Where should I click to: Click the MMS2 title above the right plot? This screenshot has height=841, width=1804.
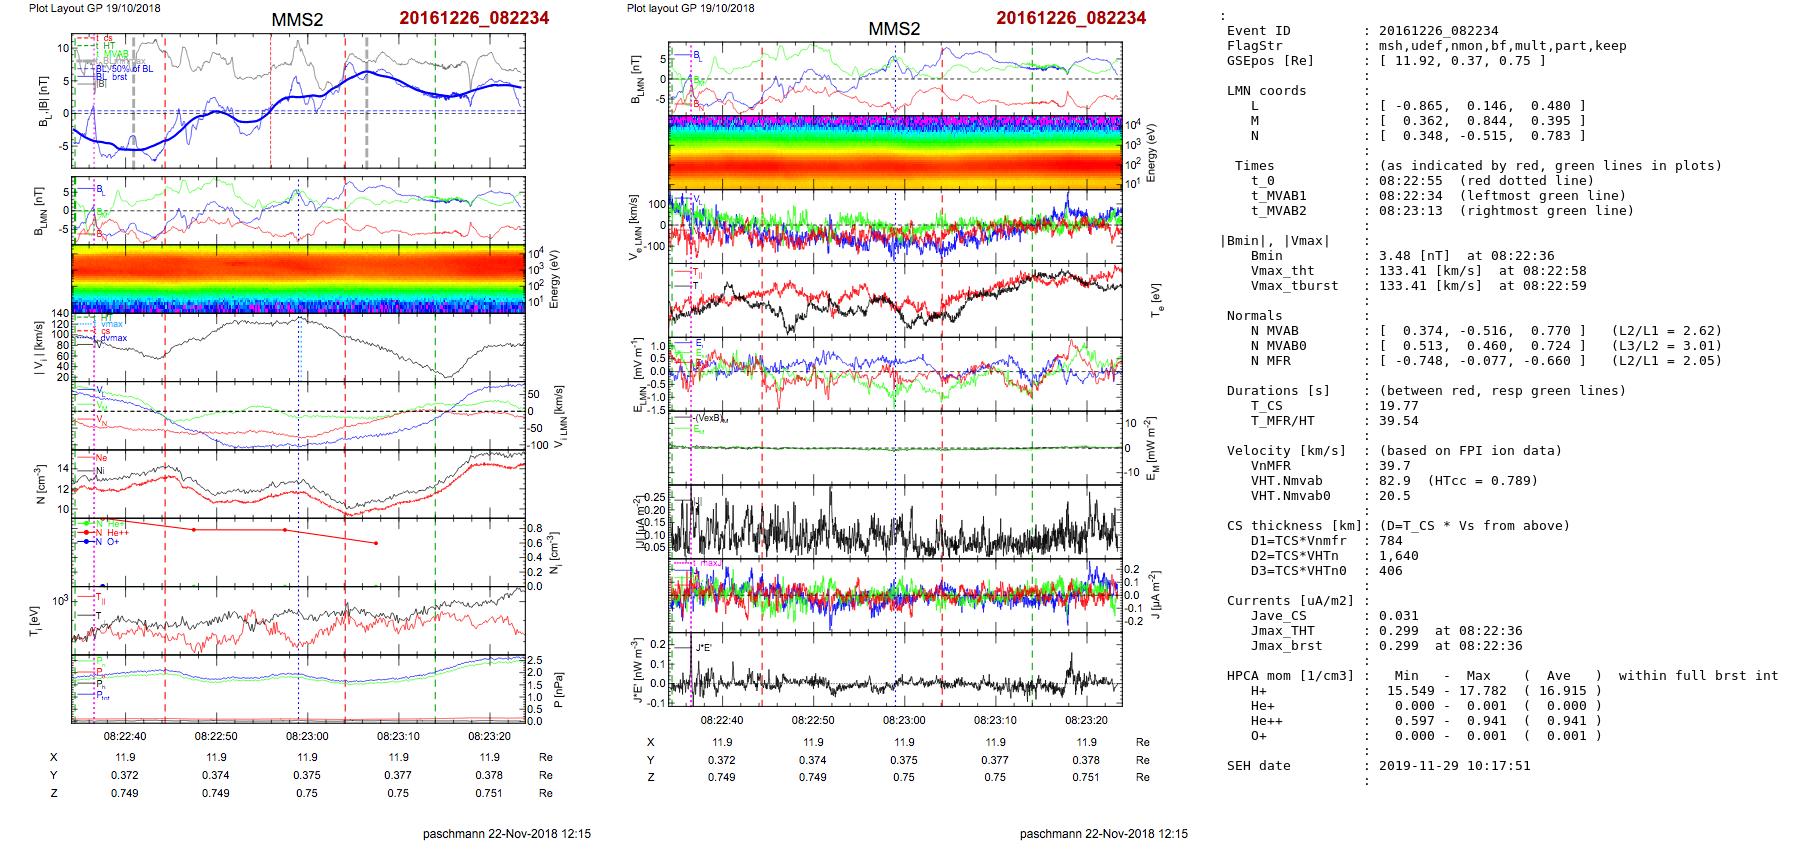(x=893, y=28)
